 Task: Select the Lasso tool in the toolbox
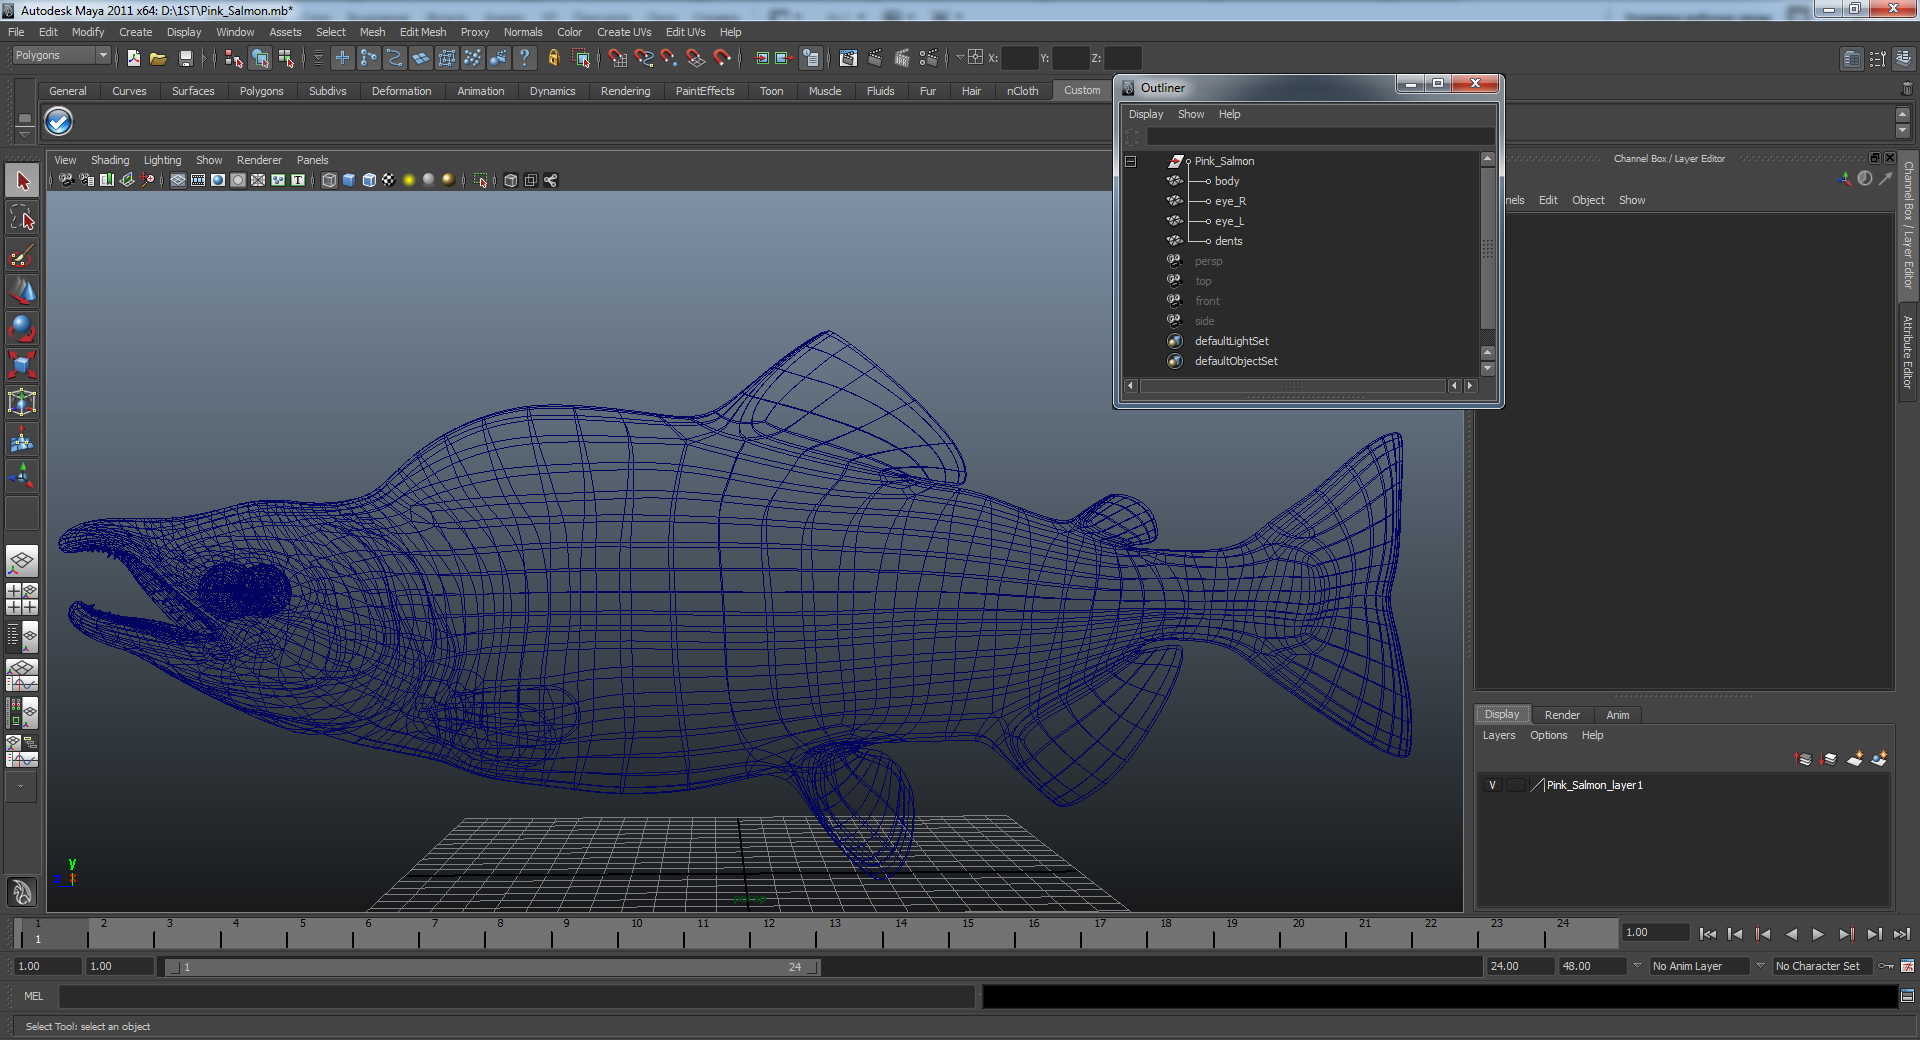pos(22,218)
